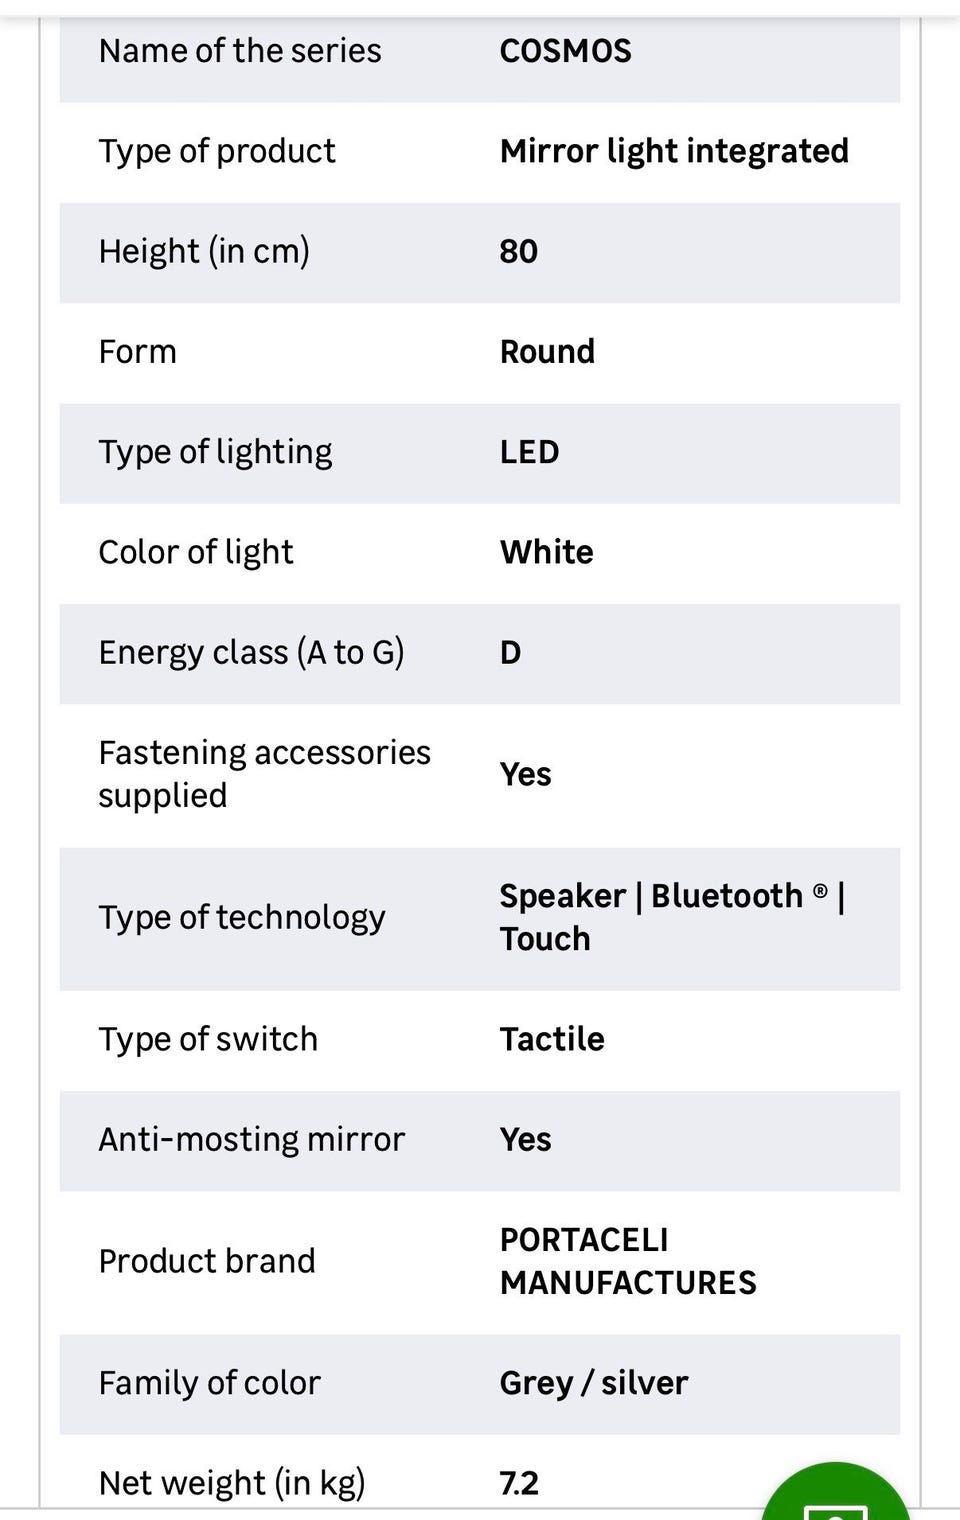Image resolution: width=960 pixels, height=1520 pixels.
Task: Select the 'Type of switch' label
Action: pyautogui.click(x=208, y=1039)
